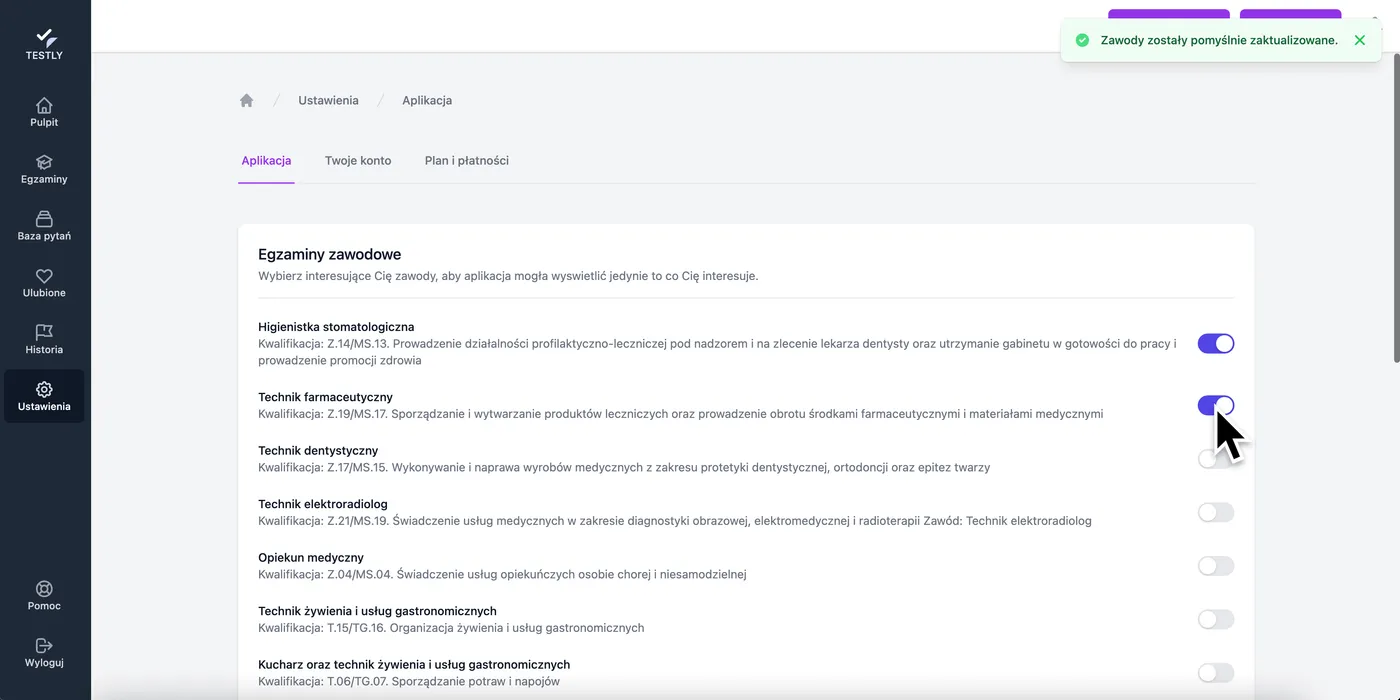Dismiss the success notification
Image resolution: width=1400 pixels, height=700 pixels.
coord(1359,40)
